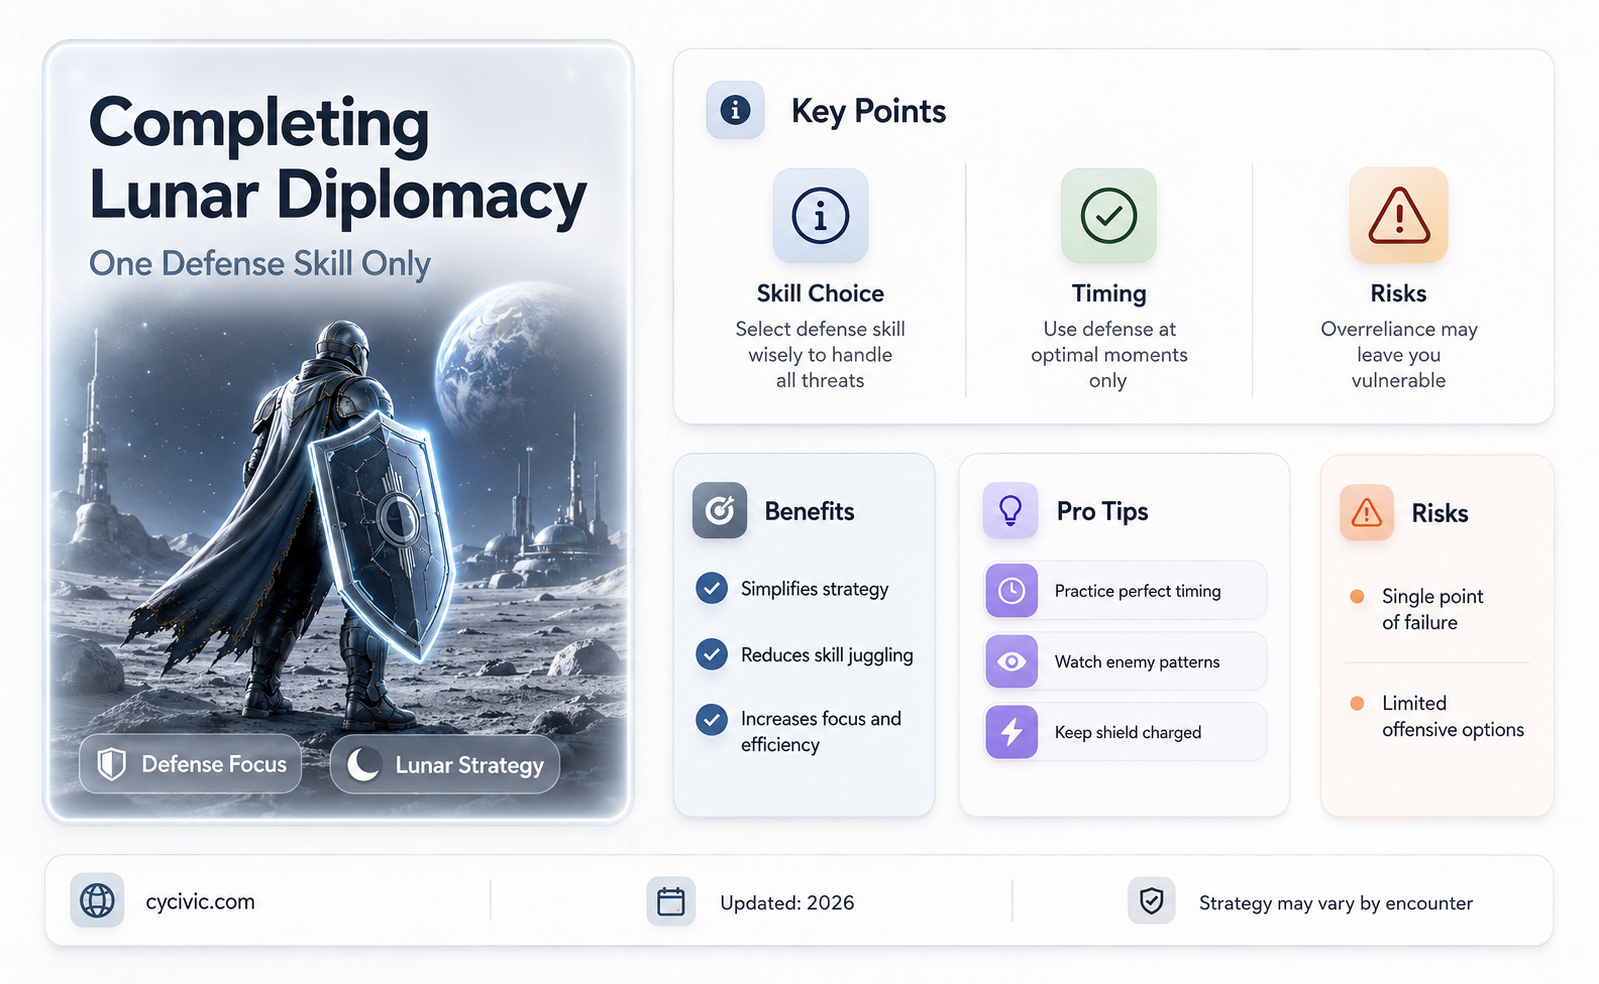This screenshot has width=1599, height=984.
Task: Click the globe icon near cycivic.com
Action: (97, 901)
